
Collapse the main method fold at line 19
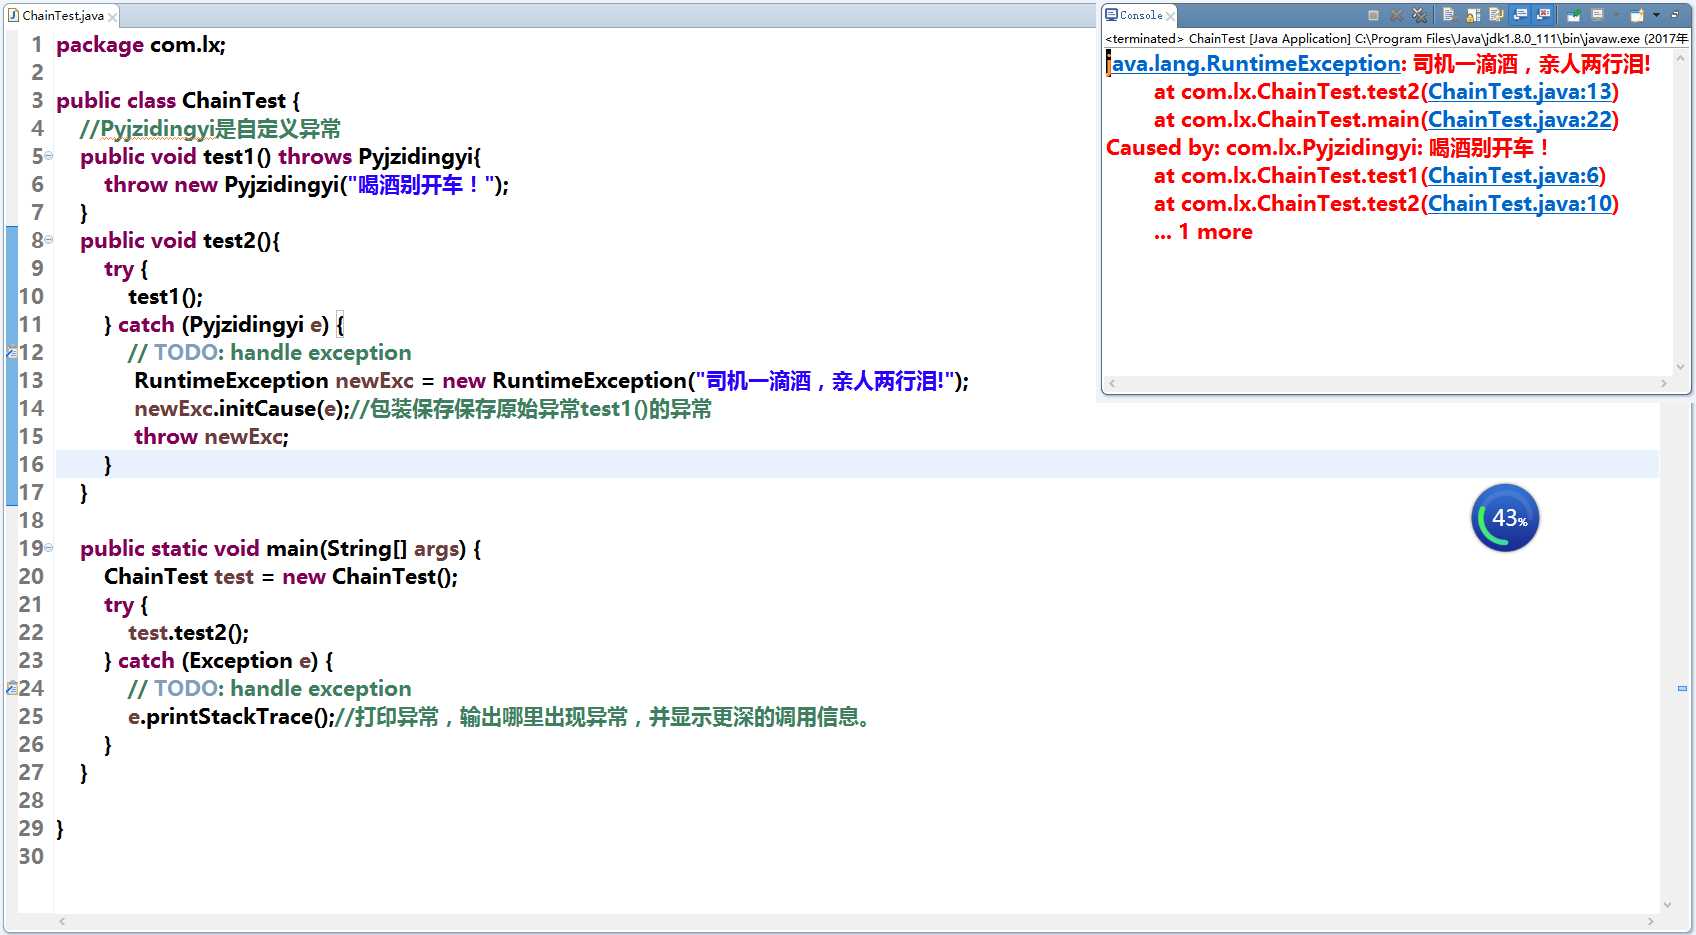tap(48, 548)
